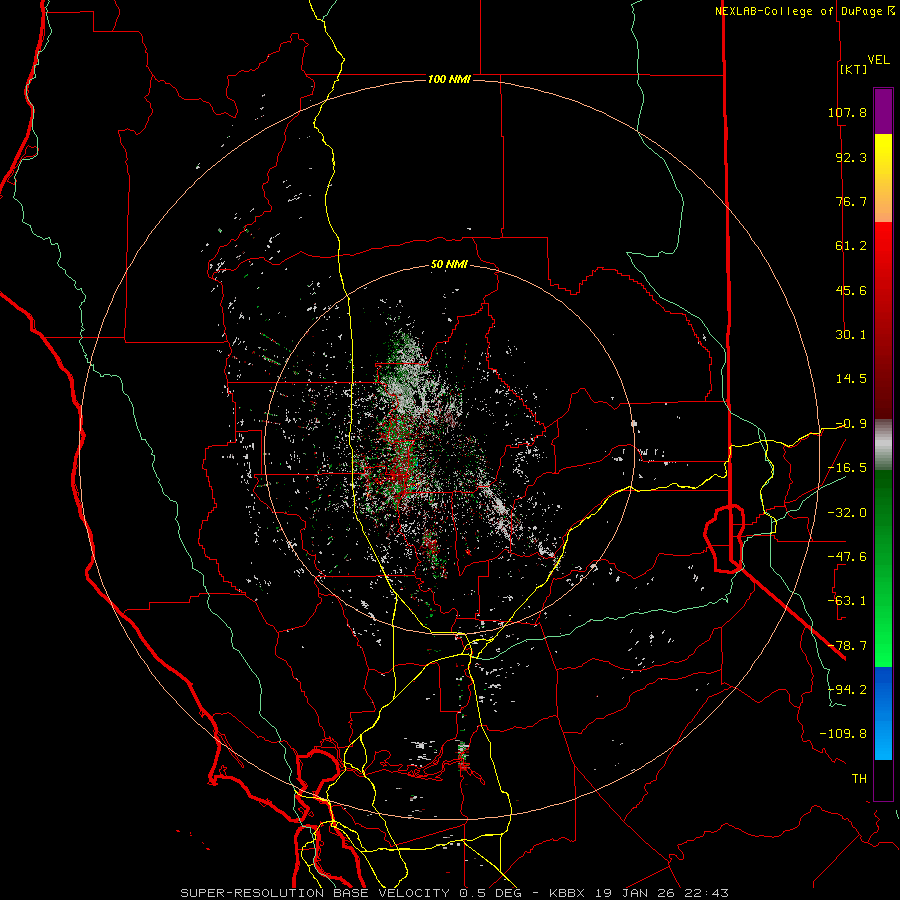Screen dimensions: 900x900
Task: Click the 14.5 scale value
Action: [851, 379]
